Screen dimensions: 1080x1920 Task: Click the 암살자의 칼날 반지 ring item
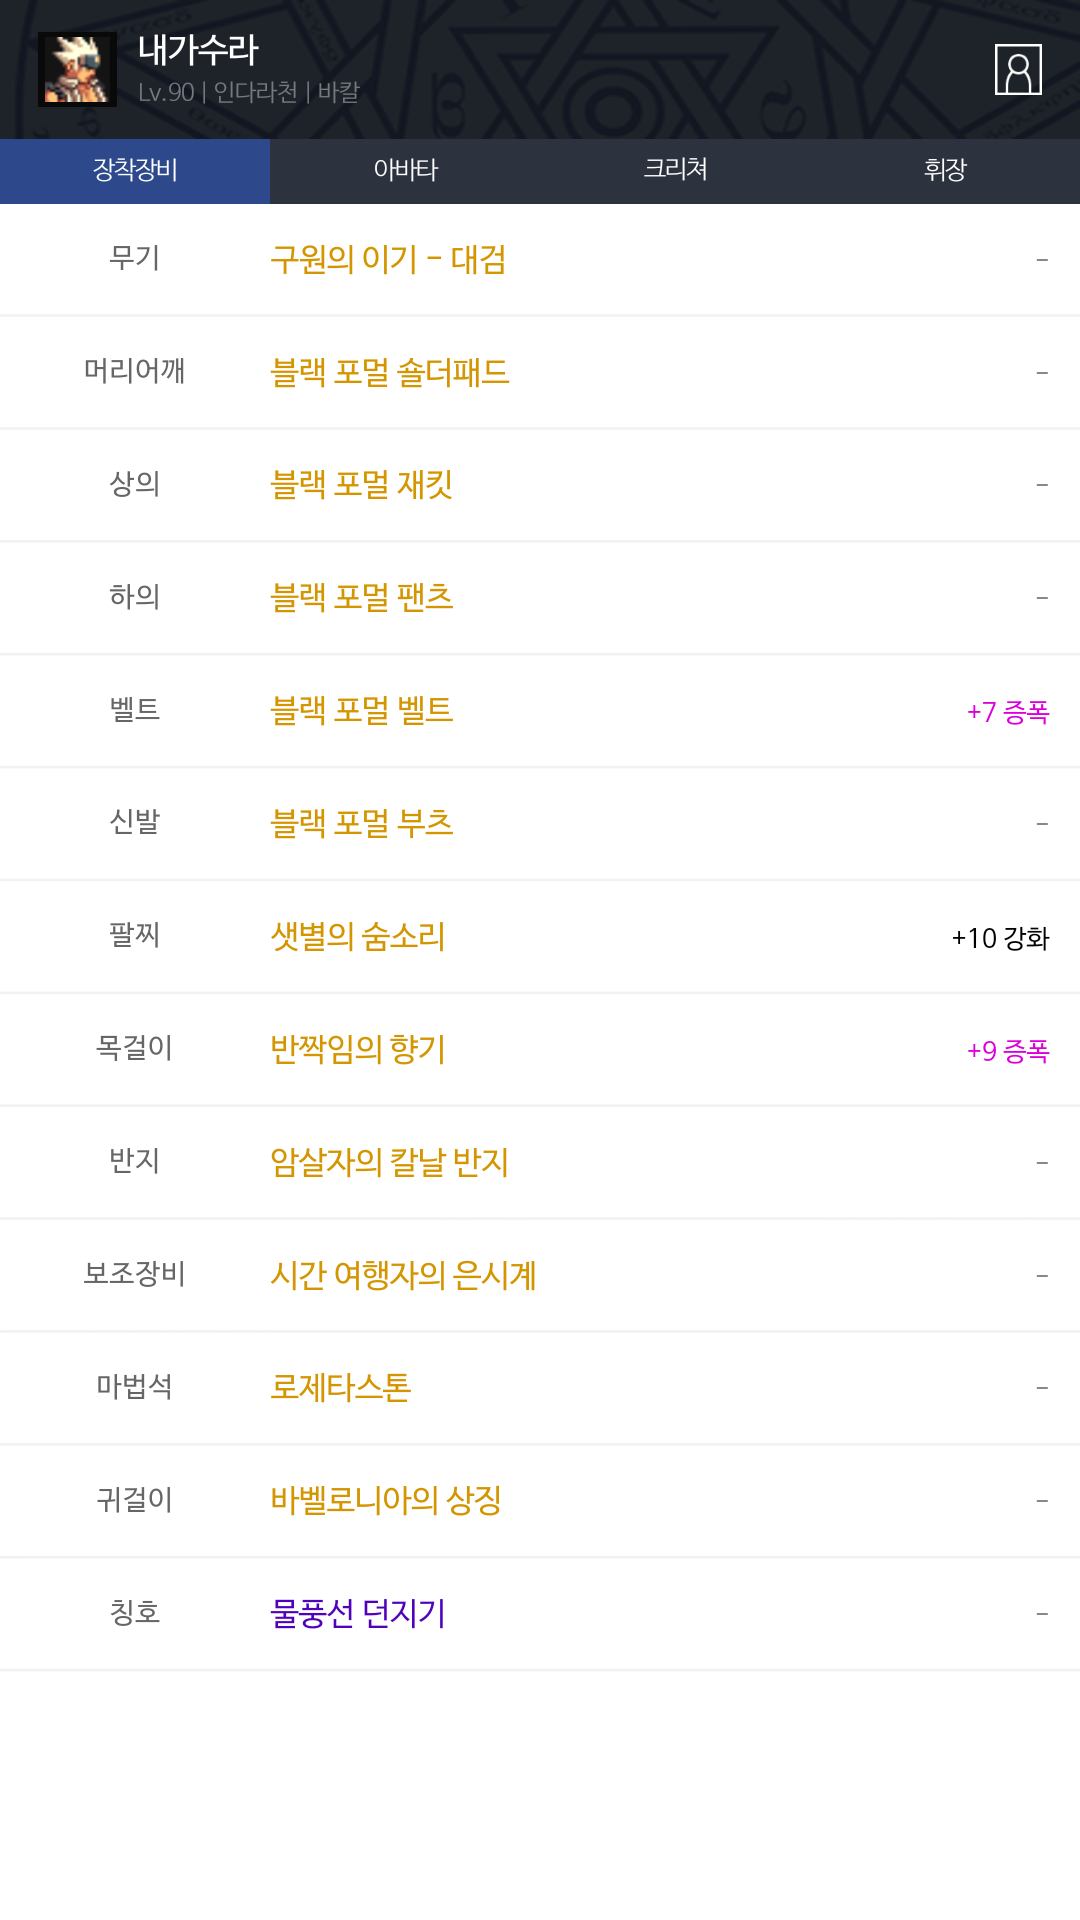coord(389,1163)
